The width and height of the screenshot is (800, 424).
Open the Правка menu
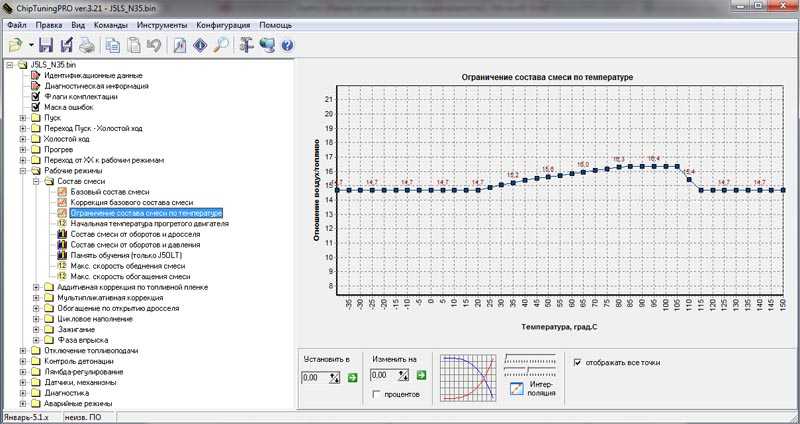49,25
